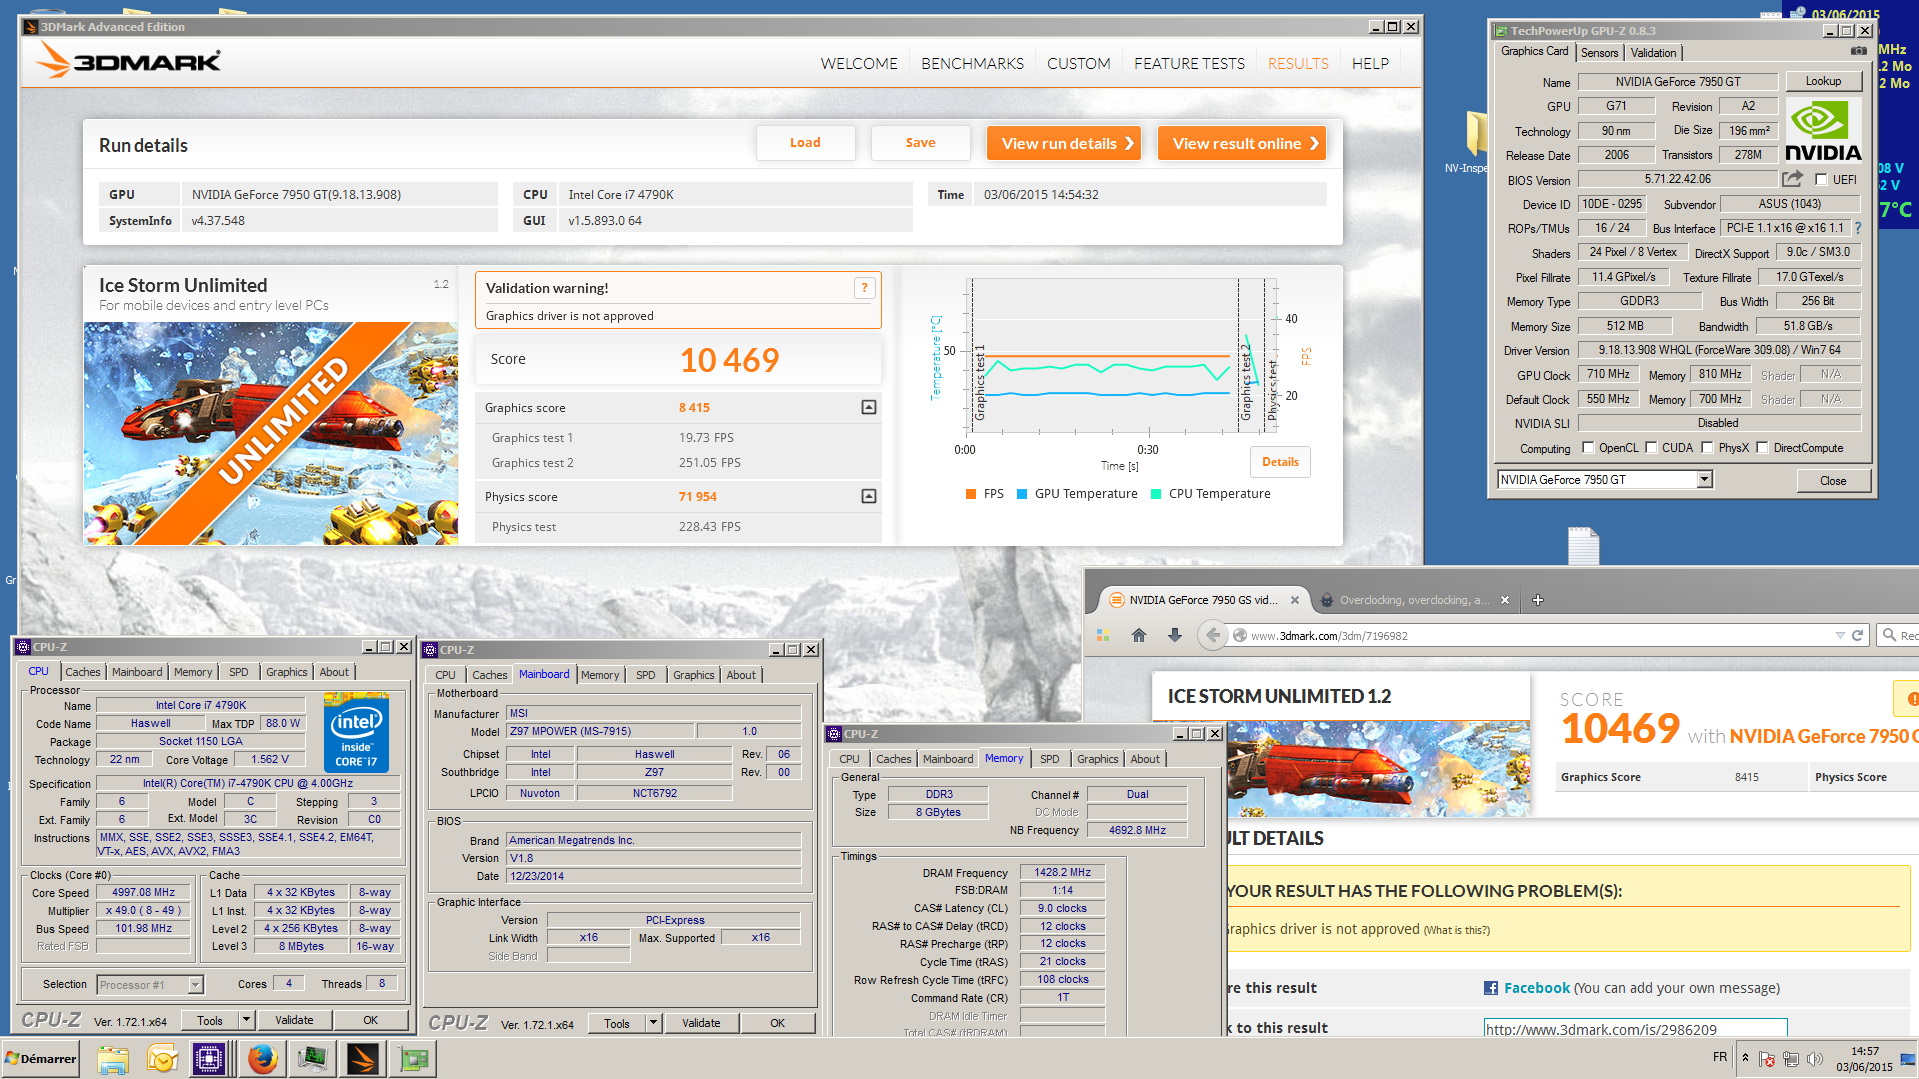
Task: Open the validation warning help question mark
Action: [864, 288]
